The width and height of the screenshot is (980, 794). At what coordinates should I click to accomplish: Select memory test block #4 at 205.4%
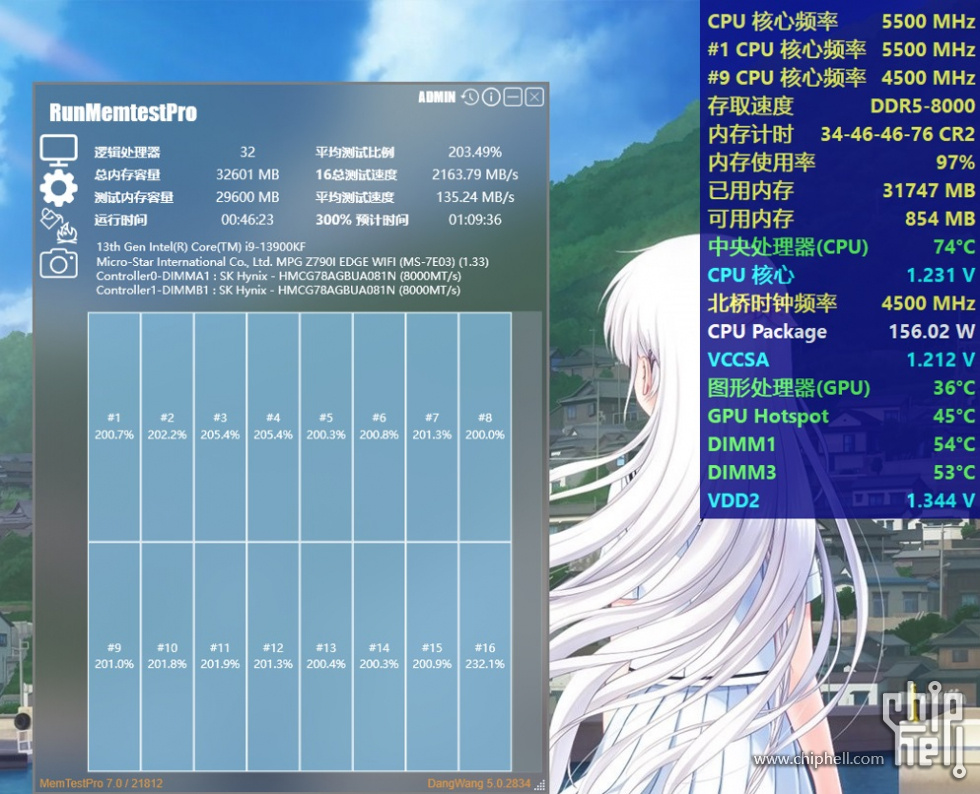point(273,427)
